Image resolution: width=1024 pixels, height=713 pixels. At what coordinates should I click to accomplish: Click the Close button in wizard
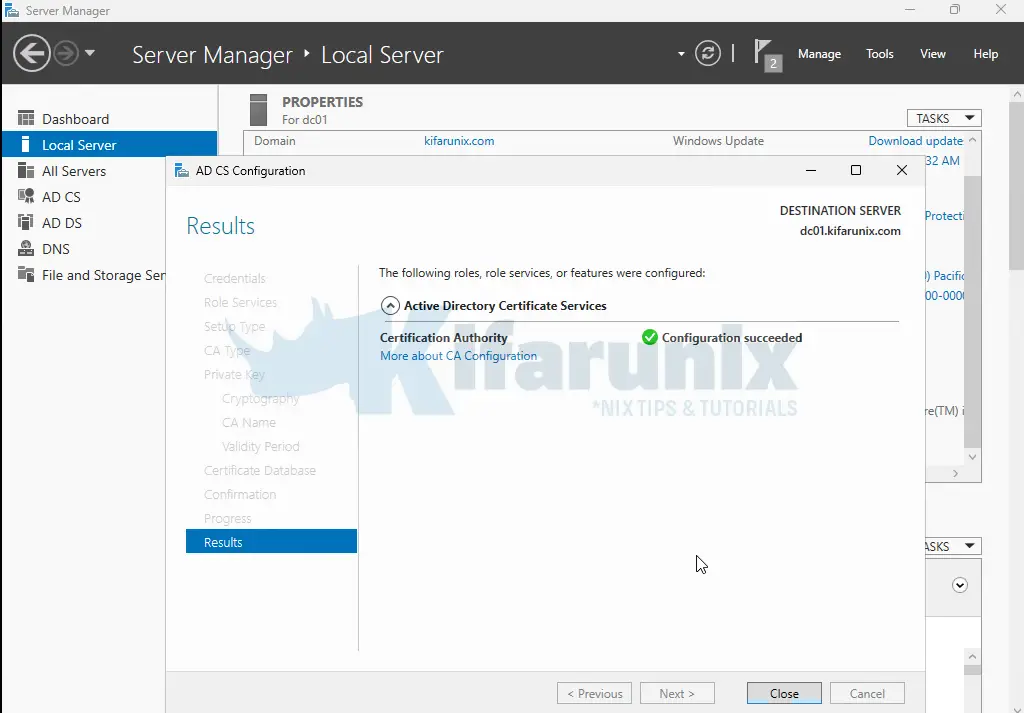click(784, 693)
